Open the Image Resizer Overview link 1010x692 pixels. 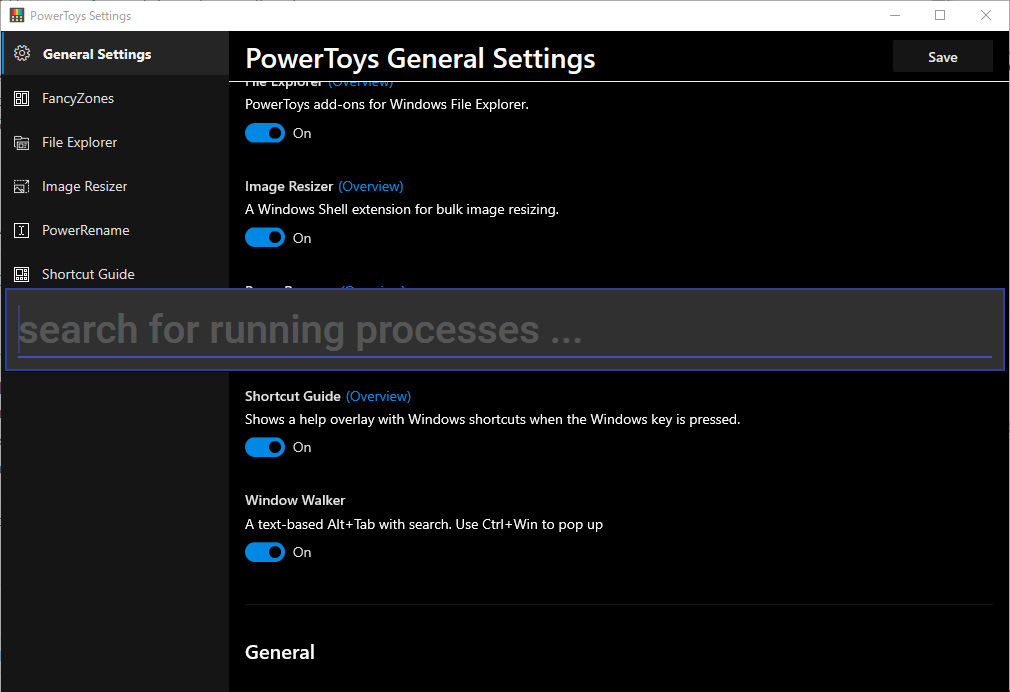[x=371, y=186]
